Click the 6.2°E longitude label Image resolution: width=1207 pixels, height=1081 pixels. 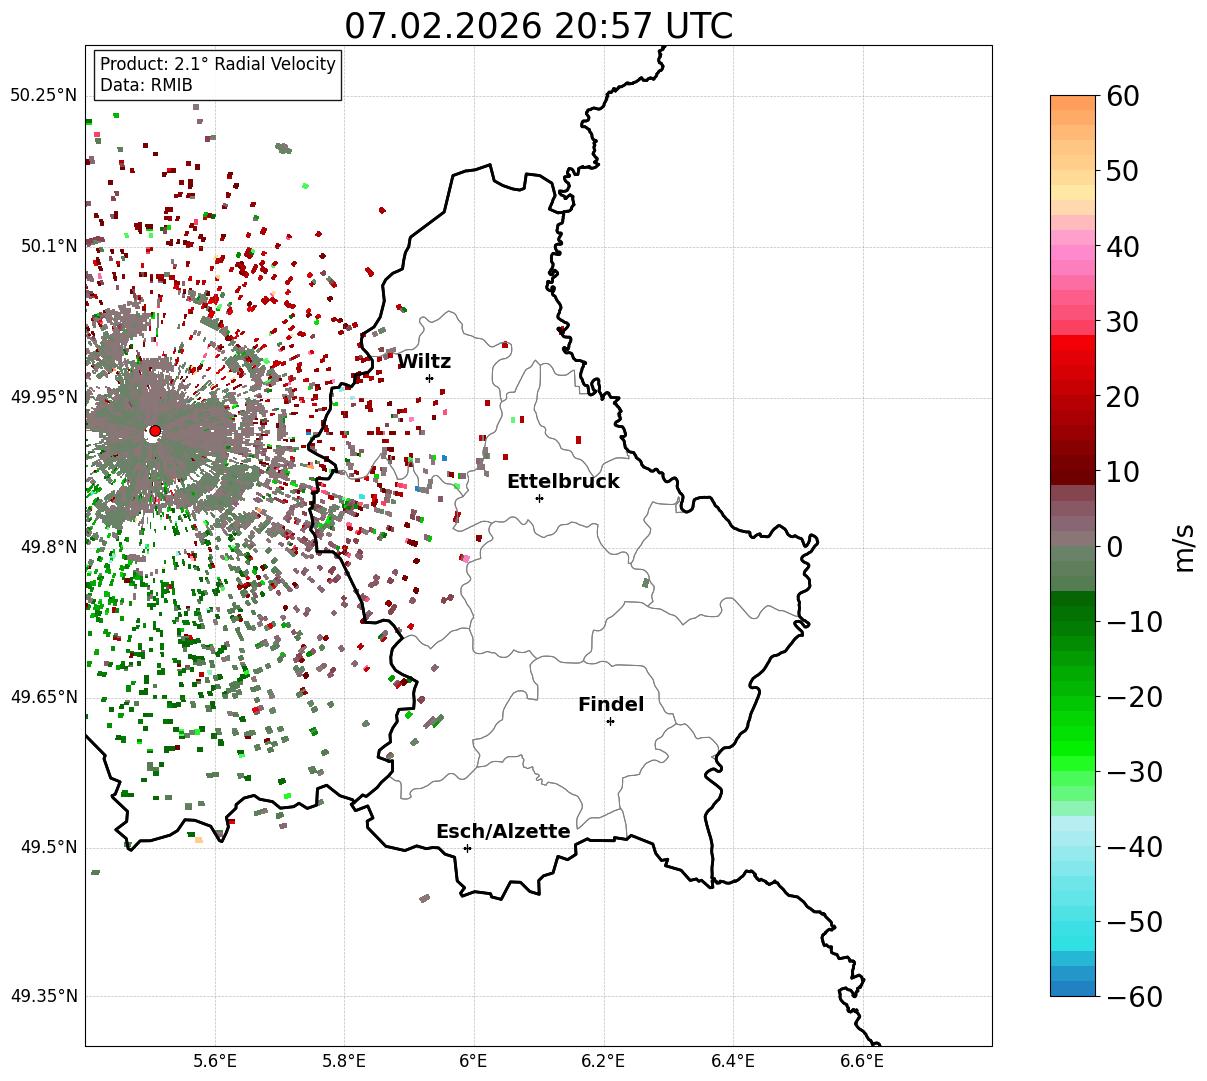(604, 1061)
